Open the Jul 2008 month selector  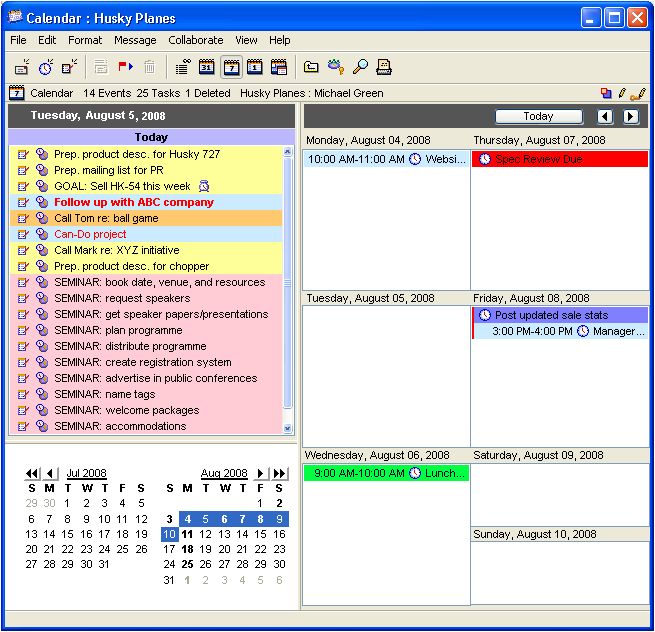[x=86, y=474]
